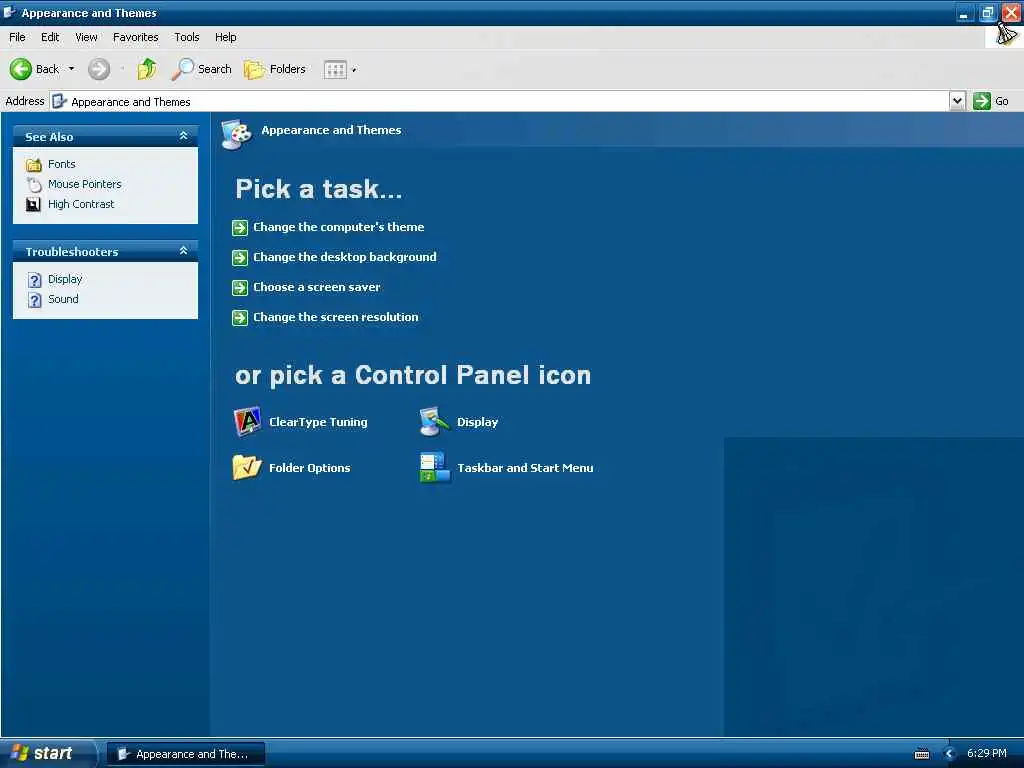The width and height of the screenshot is (1024, 768).
Task: Toggle the Folders pane toolbar button
Action: tap(274, 69)
